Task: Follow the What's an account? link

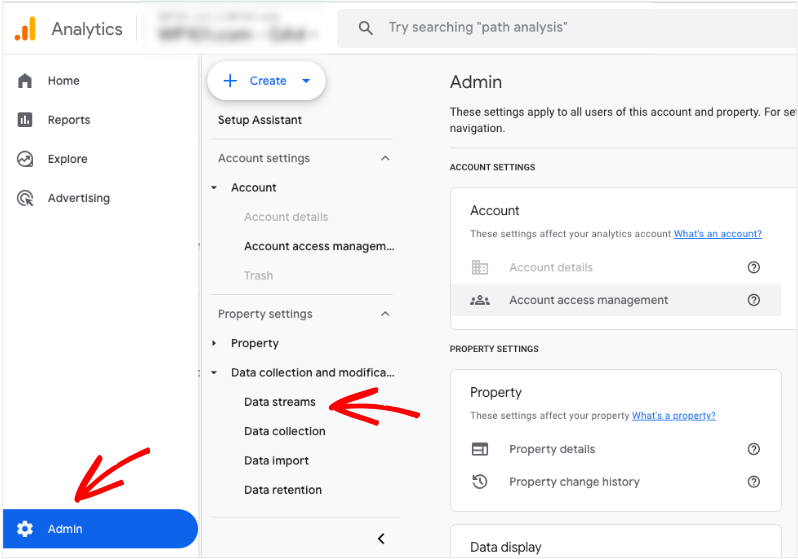Action: click(x=718, y=234)
